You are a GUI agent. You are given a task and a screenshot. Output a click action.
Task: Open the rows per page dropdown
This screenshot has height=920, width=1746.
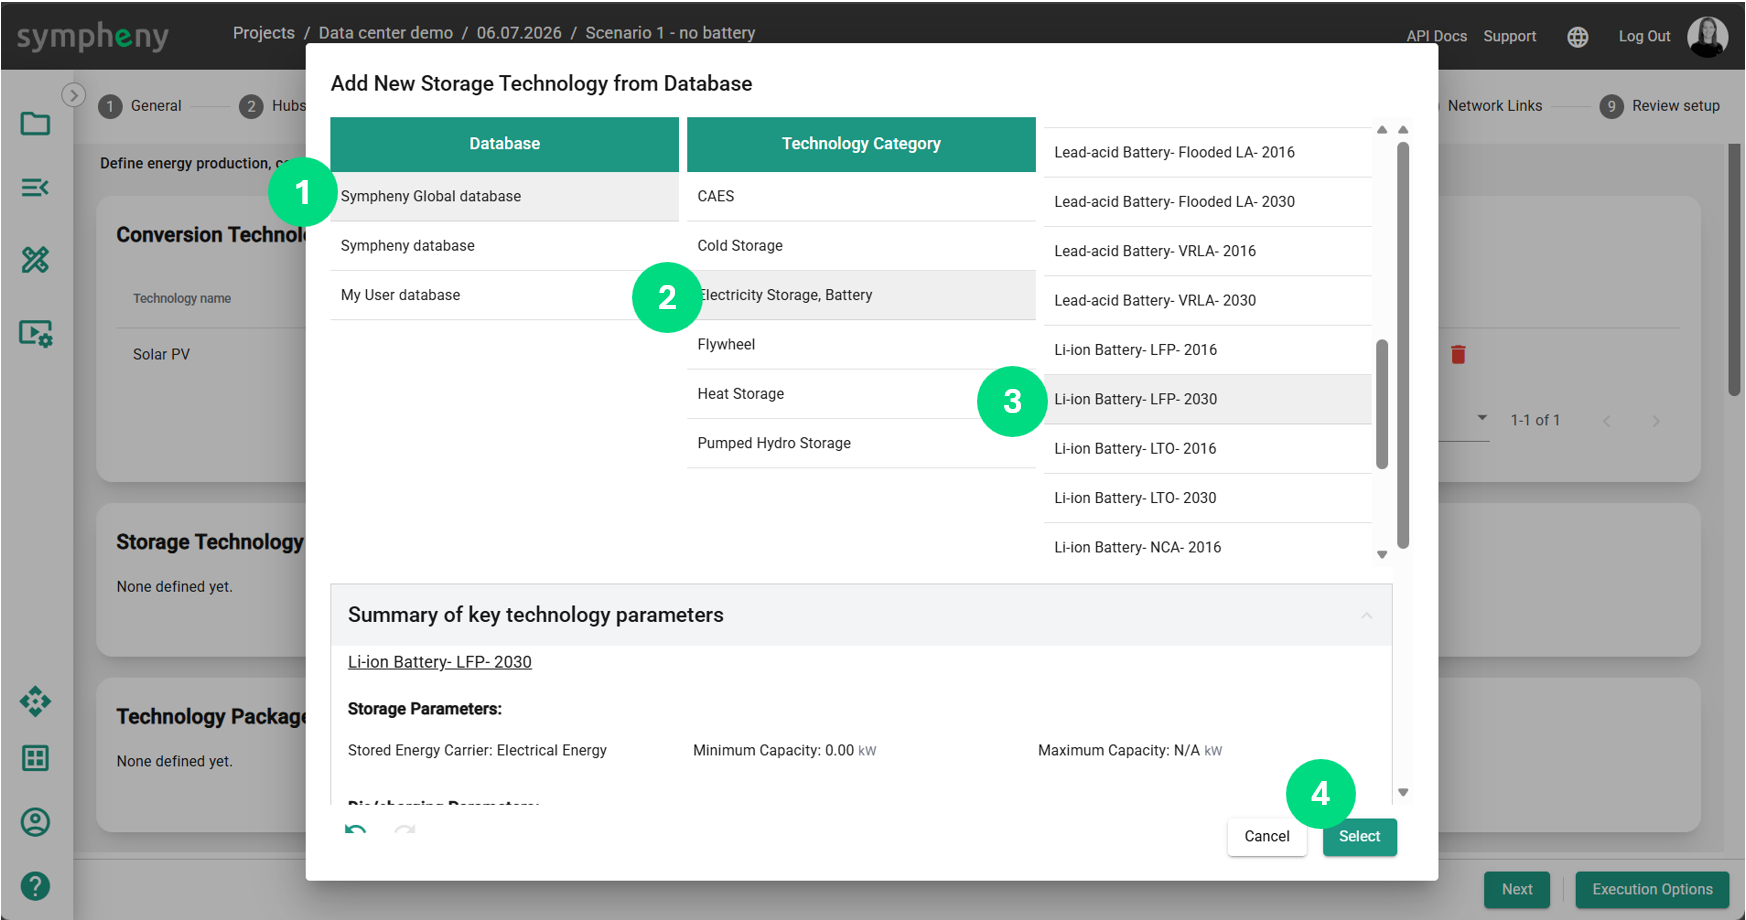pos(1482,418)
